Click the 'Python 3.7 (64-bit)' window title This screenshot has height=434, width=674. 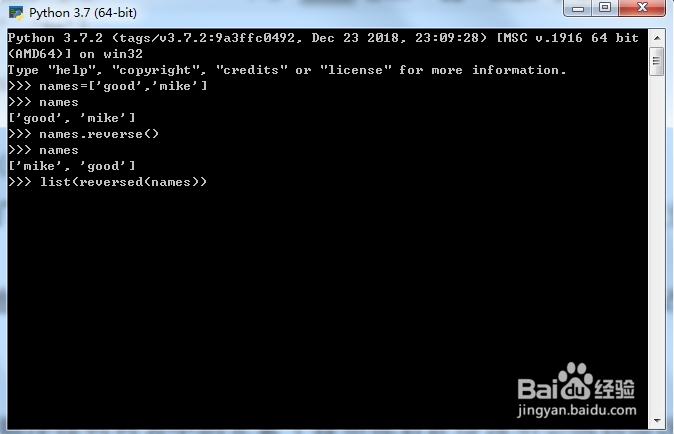pos(83,13)
